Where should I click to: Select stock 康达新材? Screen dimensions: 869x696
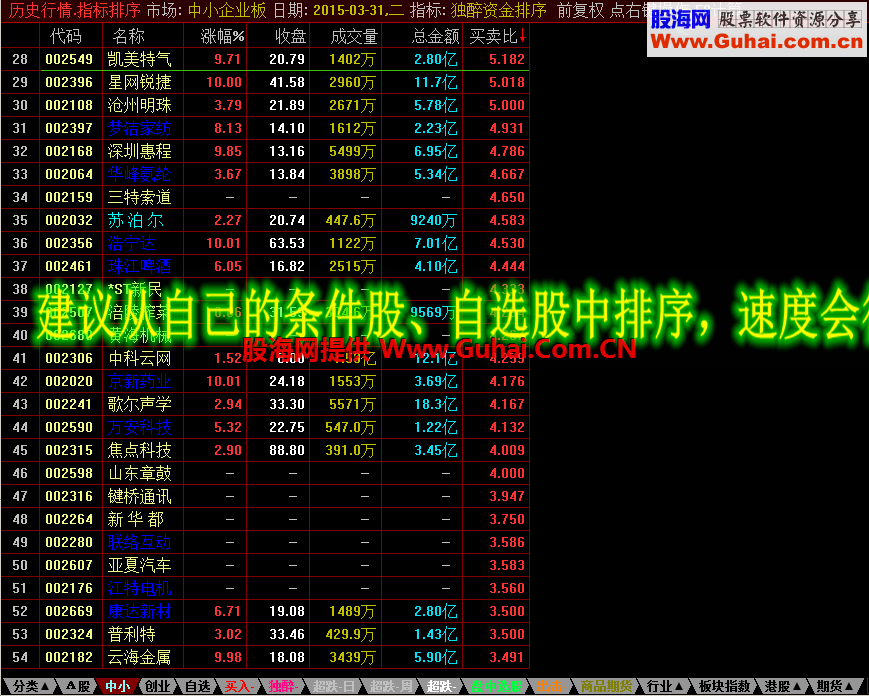point(140,611)
